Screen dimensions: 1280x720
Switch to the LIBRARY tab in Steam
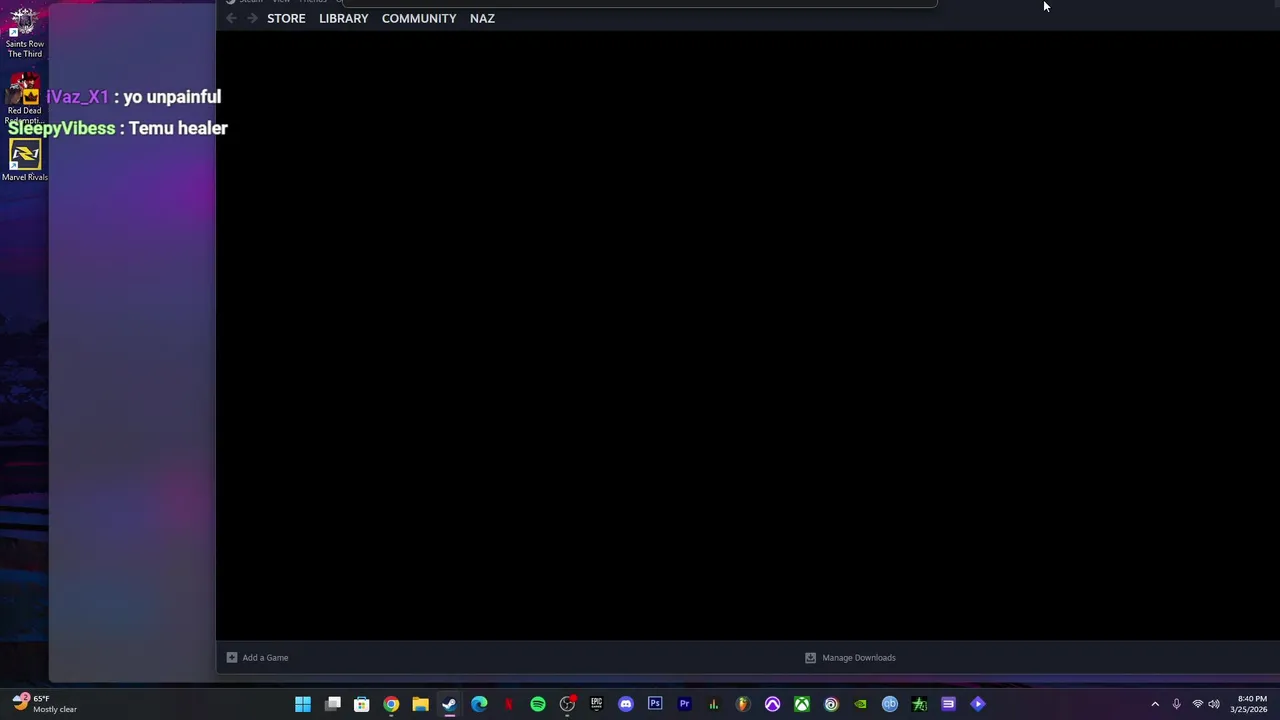pos(343,18)
